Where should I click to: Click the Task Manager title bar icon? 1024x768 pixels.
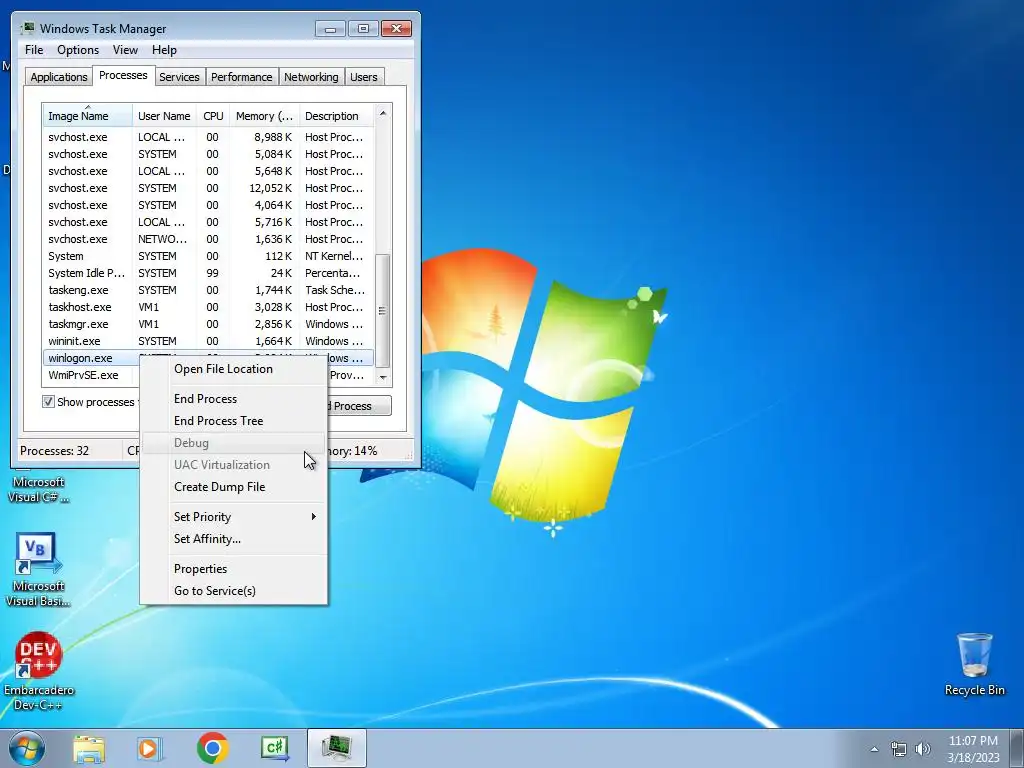(x=27, y=29)
